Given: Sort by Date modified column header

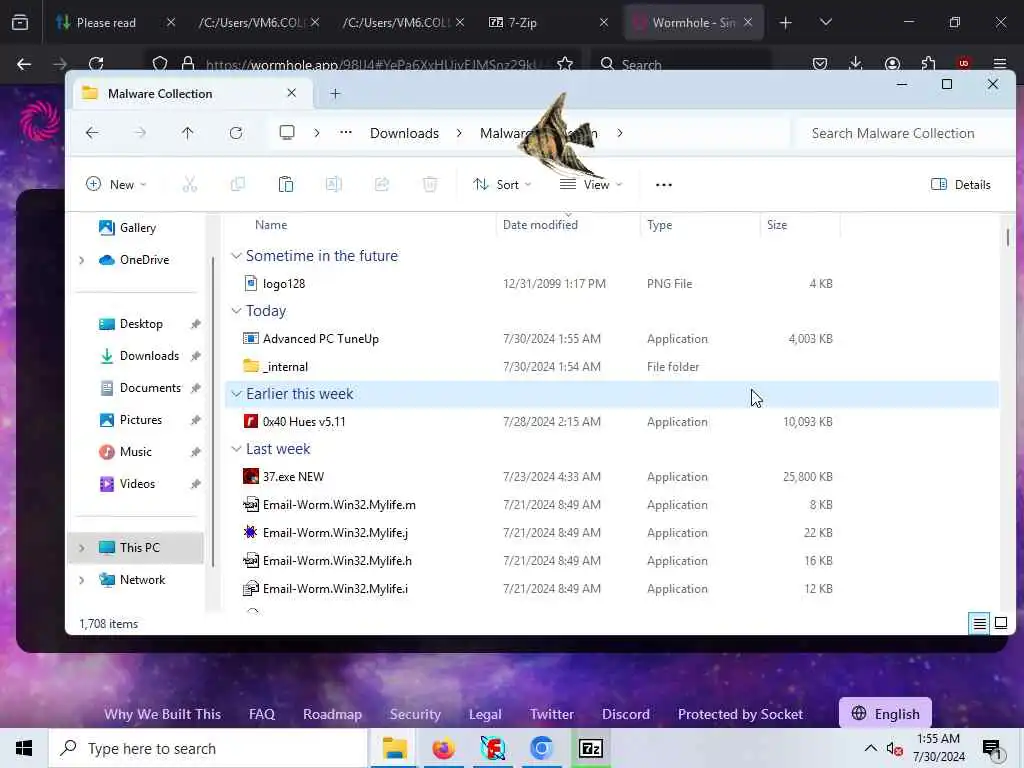Looking at the screenshot, I should (x=540, y=225).
